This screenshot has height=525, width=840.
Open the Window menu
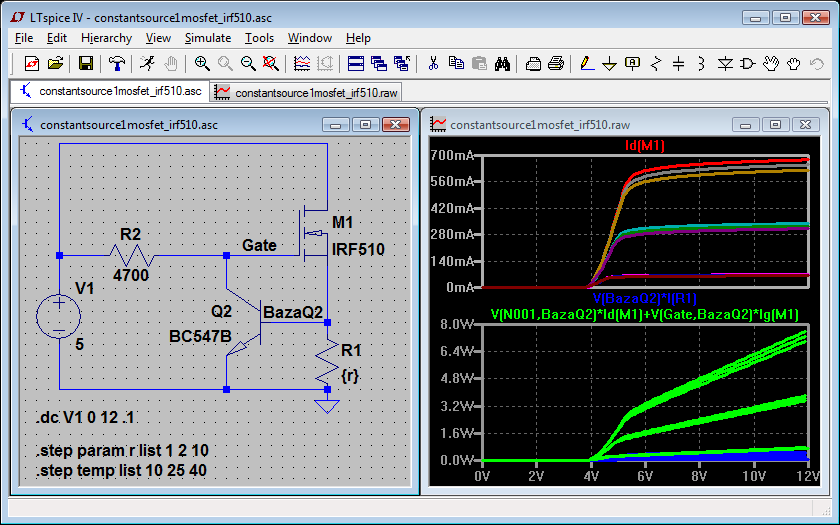coord(310,38)
